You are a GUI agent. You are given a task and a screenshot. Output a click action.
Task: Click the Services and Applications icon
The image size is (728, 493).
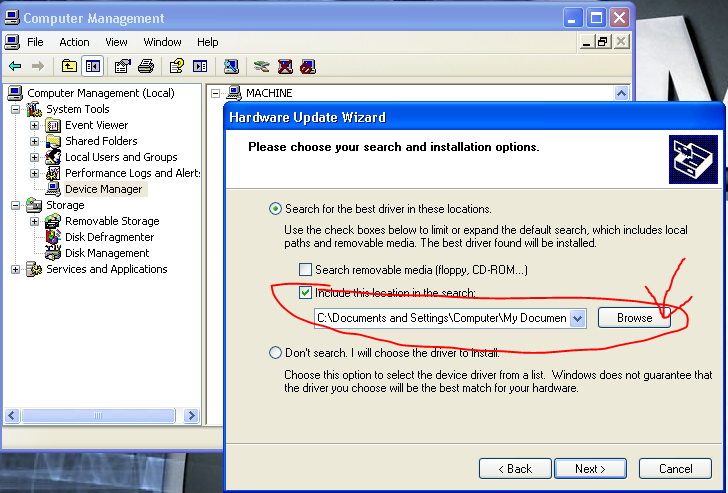click(x=34, y=269)
